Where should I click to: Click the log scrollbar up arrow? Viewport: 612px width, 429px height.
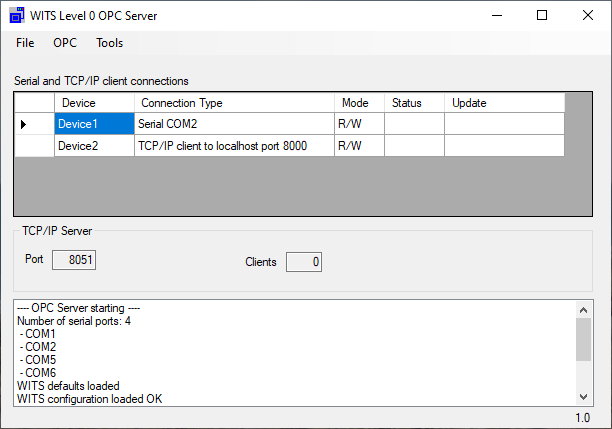[584, 310]
